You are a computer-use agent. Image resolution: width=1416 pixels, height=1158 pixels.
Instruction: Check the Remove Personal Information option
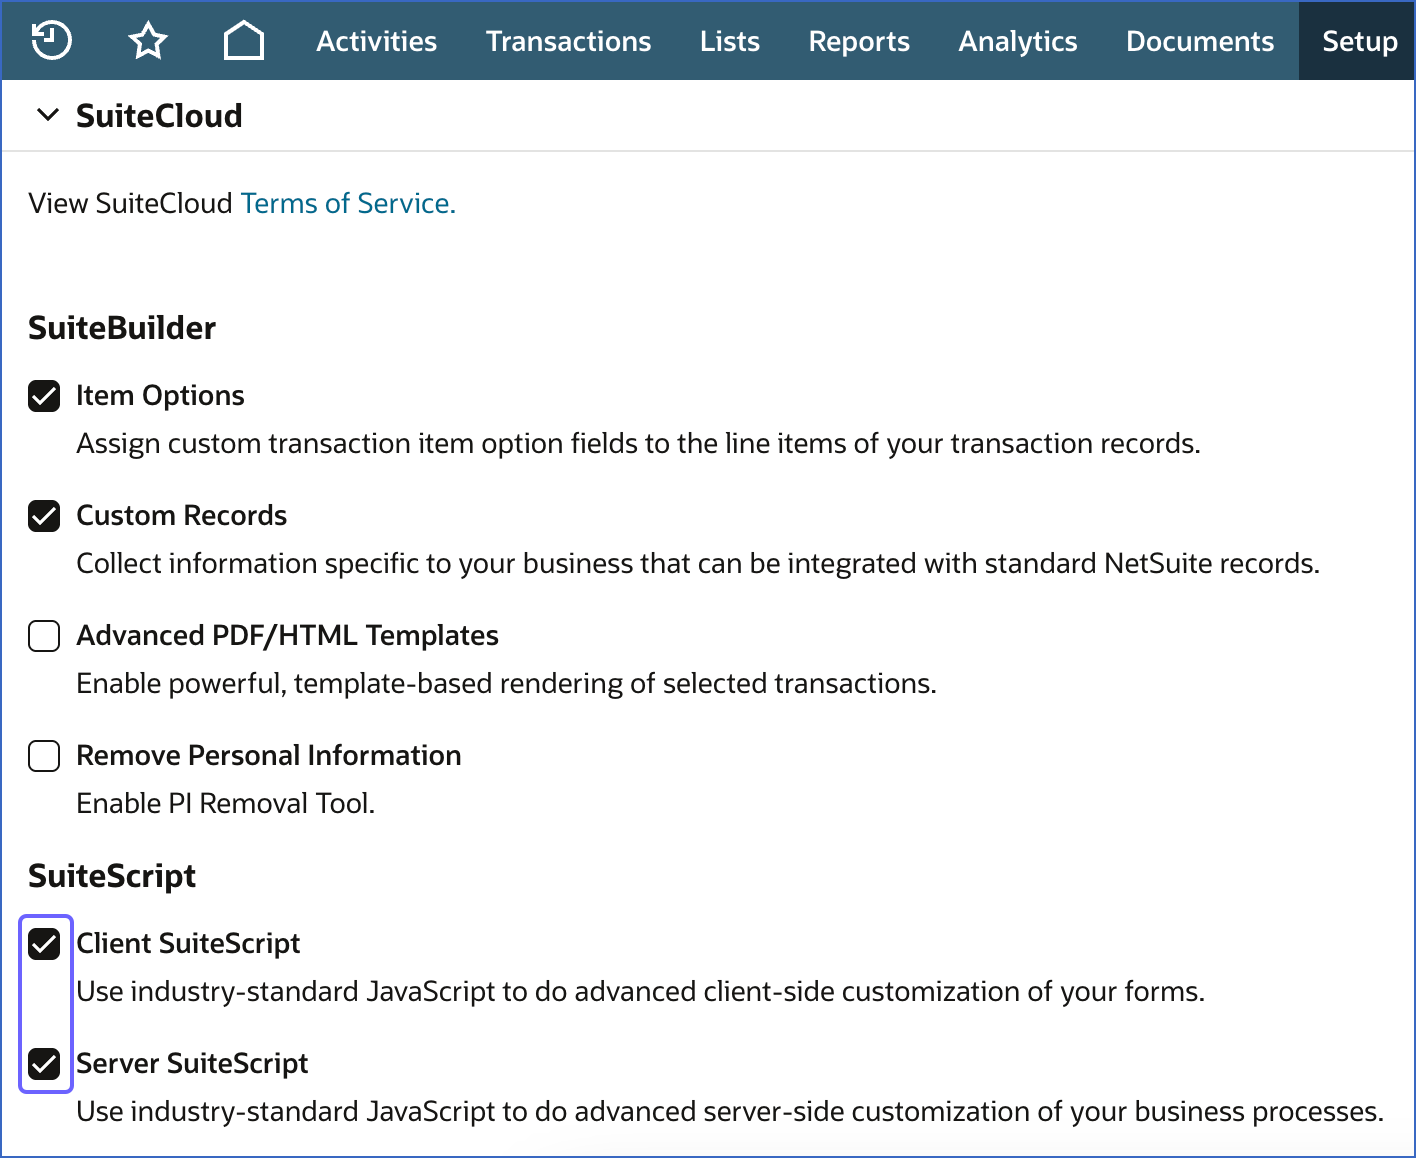(x=44, y=756)
